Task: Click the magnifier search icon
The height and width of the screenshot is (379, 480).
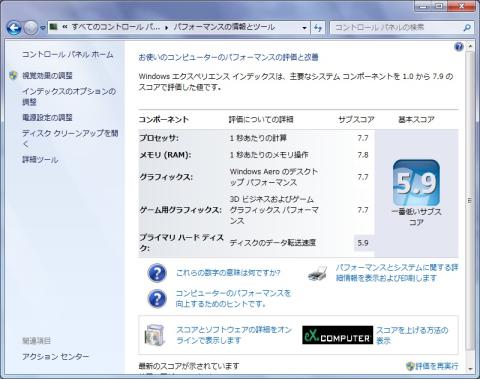Action: 467,28
